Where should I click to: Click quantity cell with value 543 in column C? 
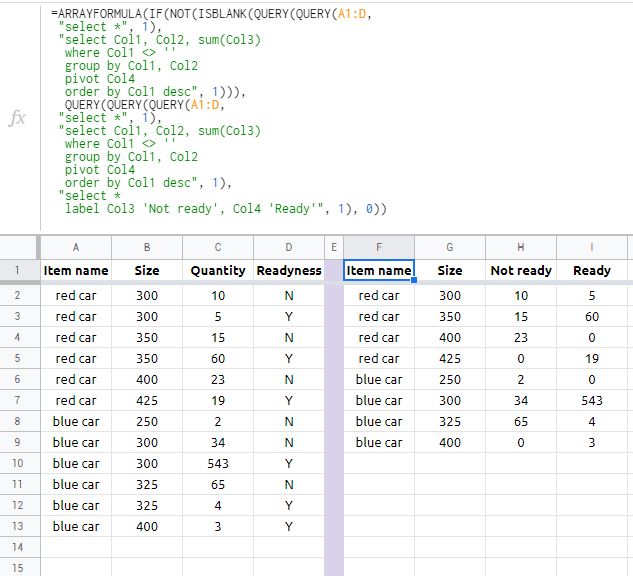coord(218,463)
